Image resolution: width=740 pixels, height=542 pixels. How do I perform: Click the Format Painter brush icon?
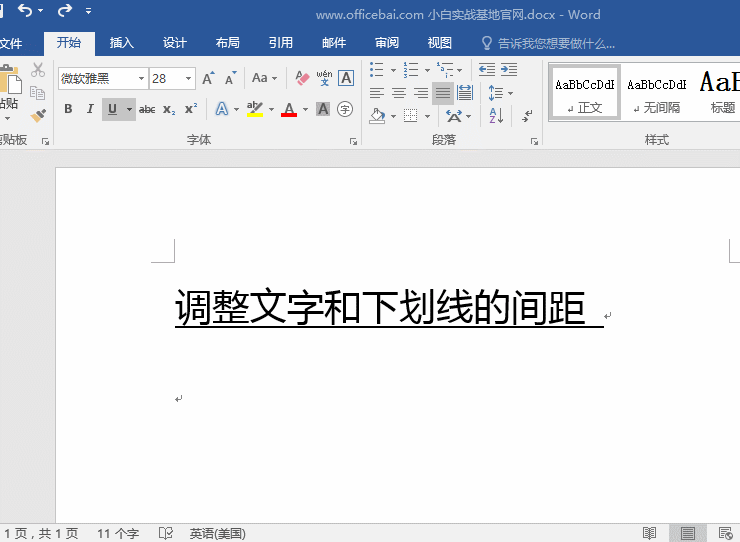click(x=38, y=115)
